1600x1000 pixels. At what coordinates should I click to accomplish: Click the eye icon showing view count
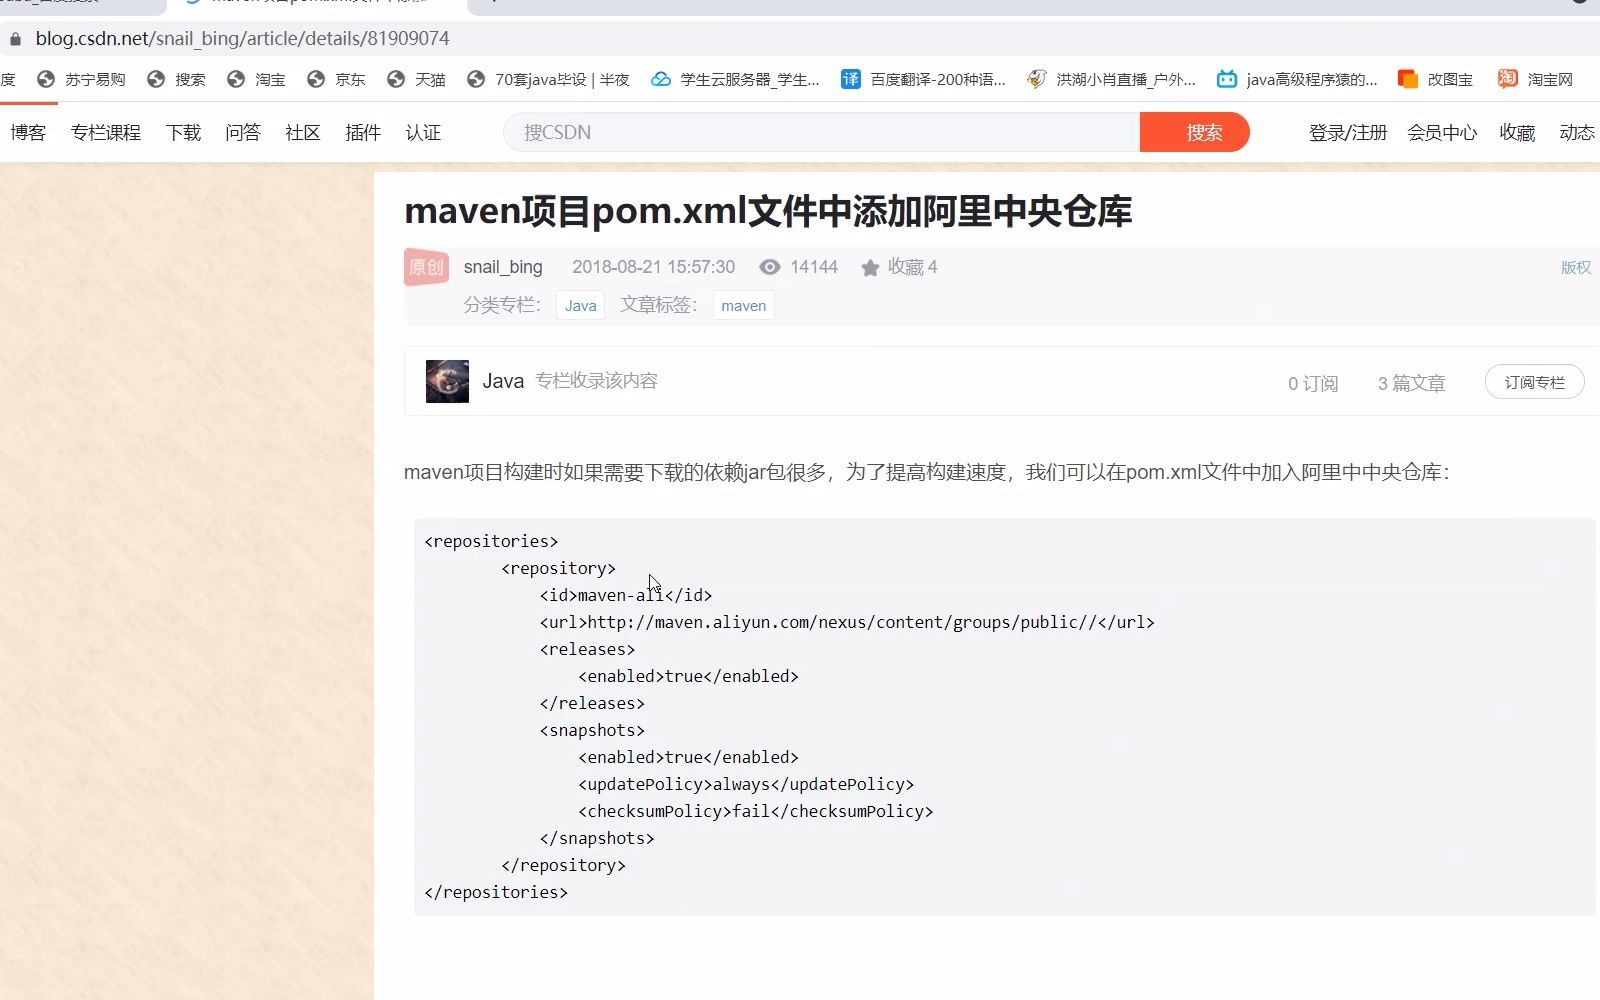[x=769, y=267]
